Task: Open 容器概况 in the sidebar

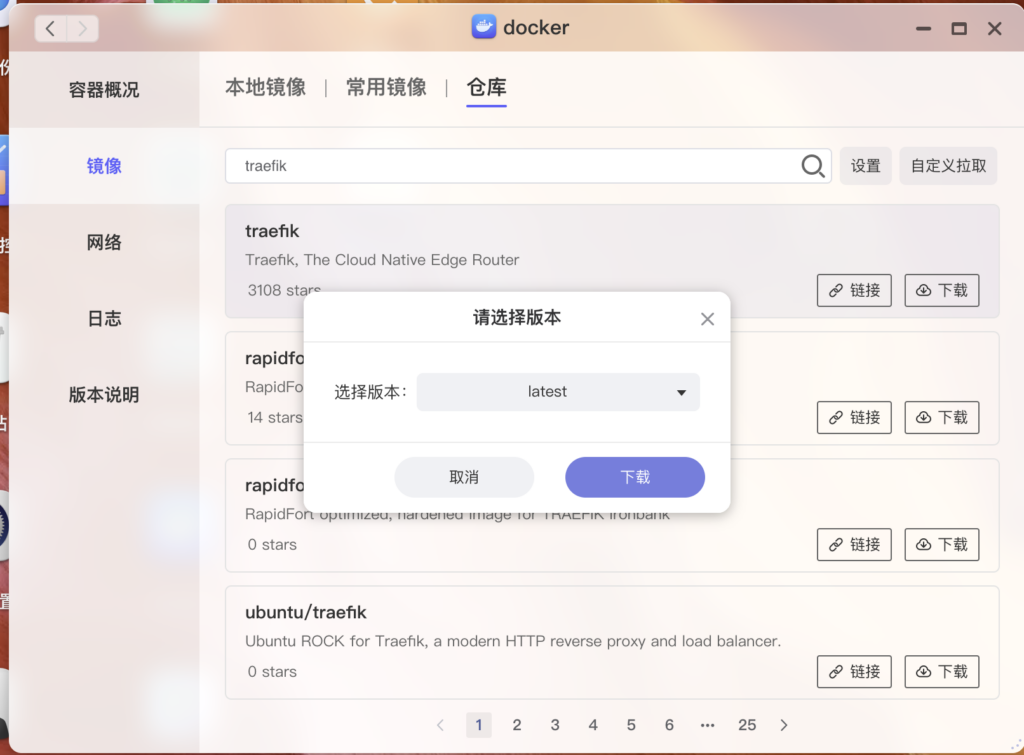Action: (104, 89)
